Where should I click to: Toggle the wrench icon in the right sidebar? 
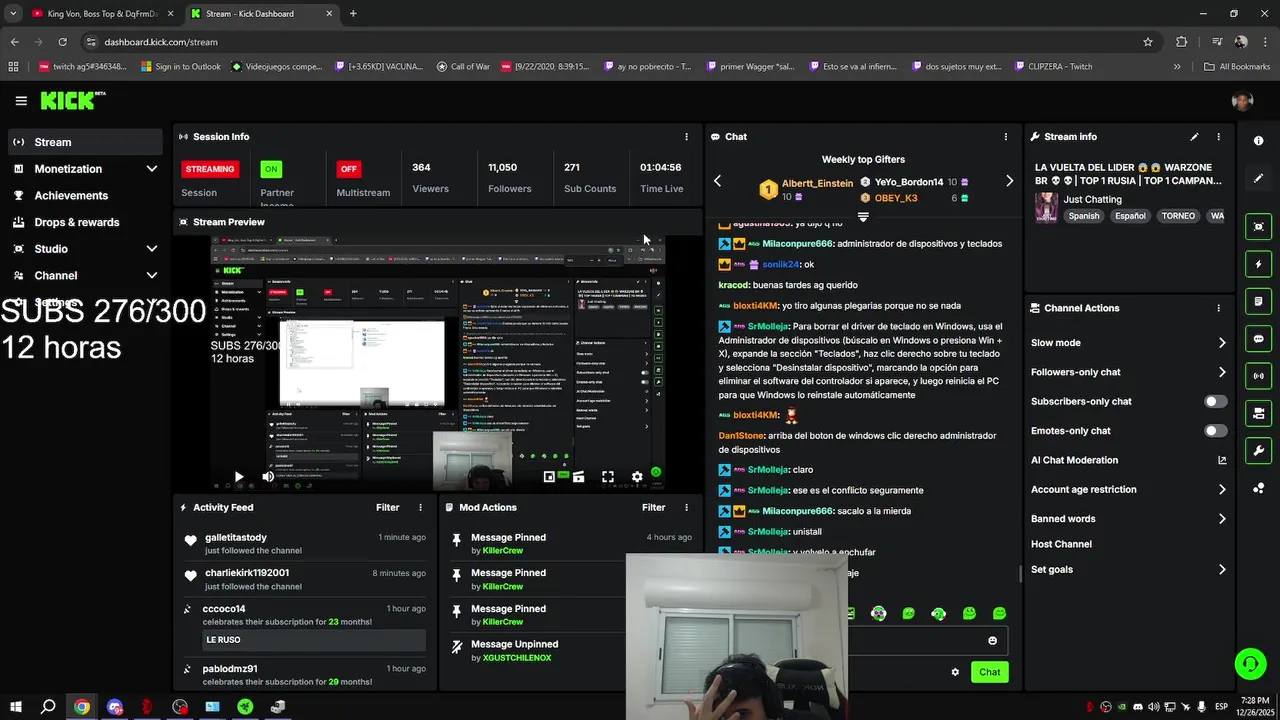coord(1258,450)
